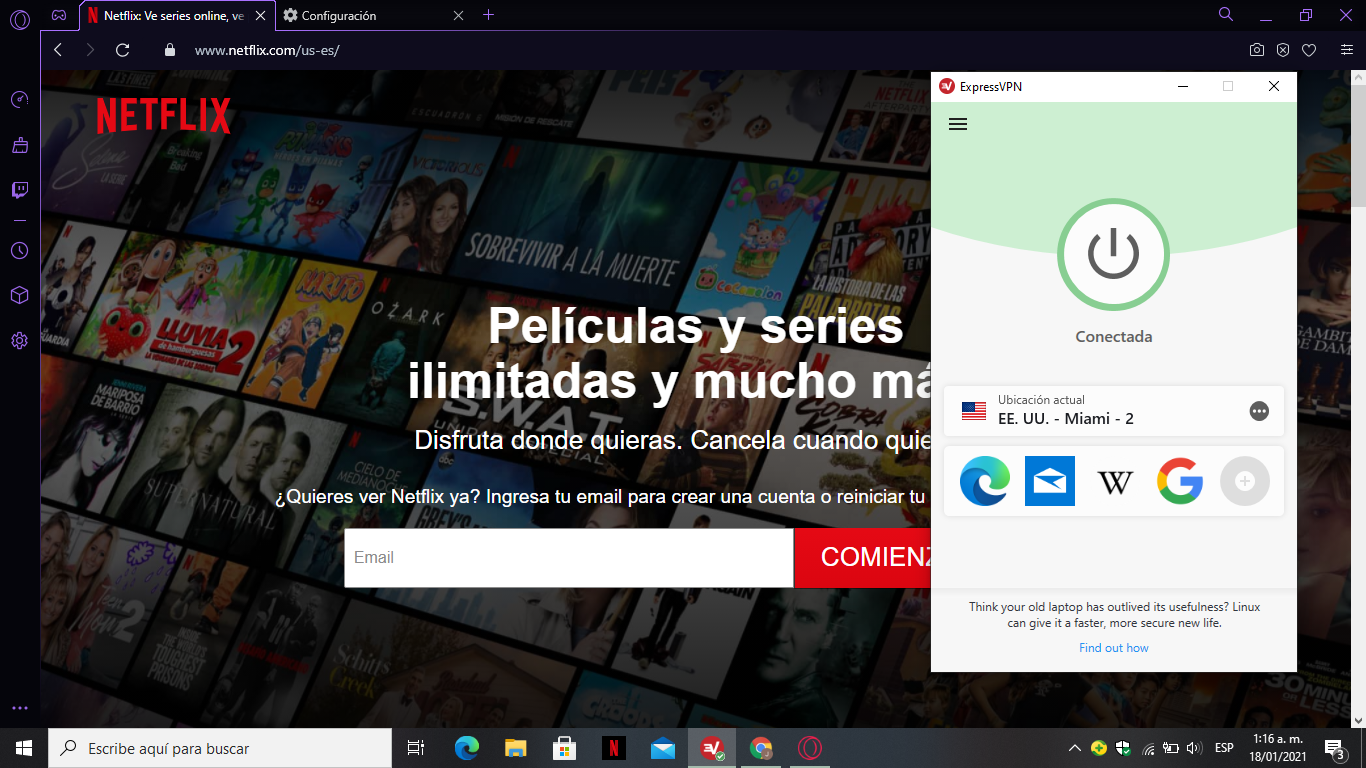Open the Windows notification center
This screenshot has width=1366, height=768.
pyautogui.click(x=1334, y=748)
